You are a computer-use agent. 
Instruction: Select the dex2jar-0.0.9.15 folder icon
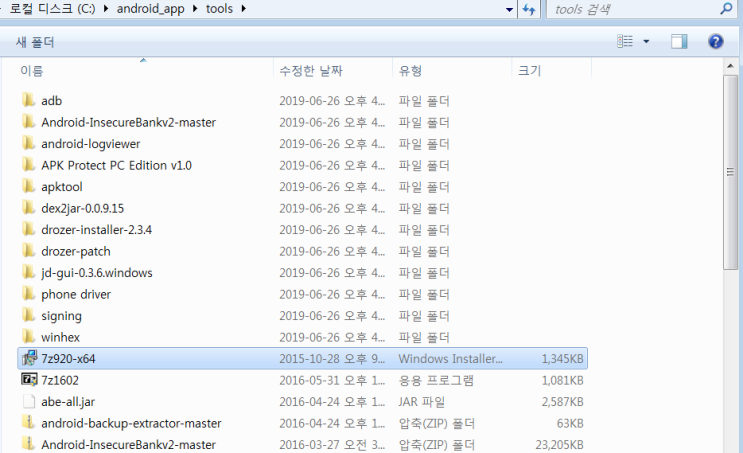(28, 208)
